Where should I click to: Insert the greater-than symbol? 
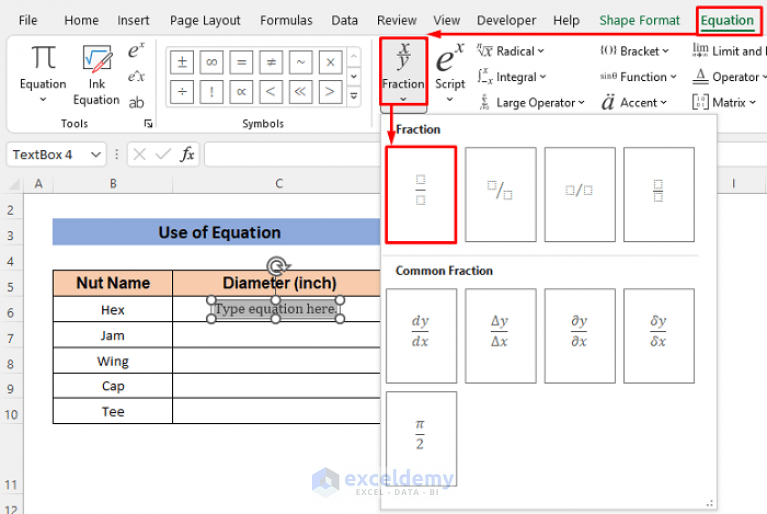click(x=330, y=92)
